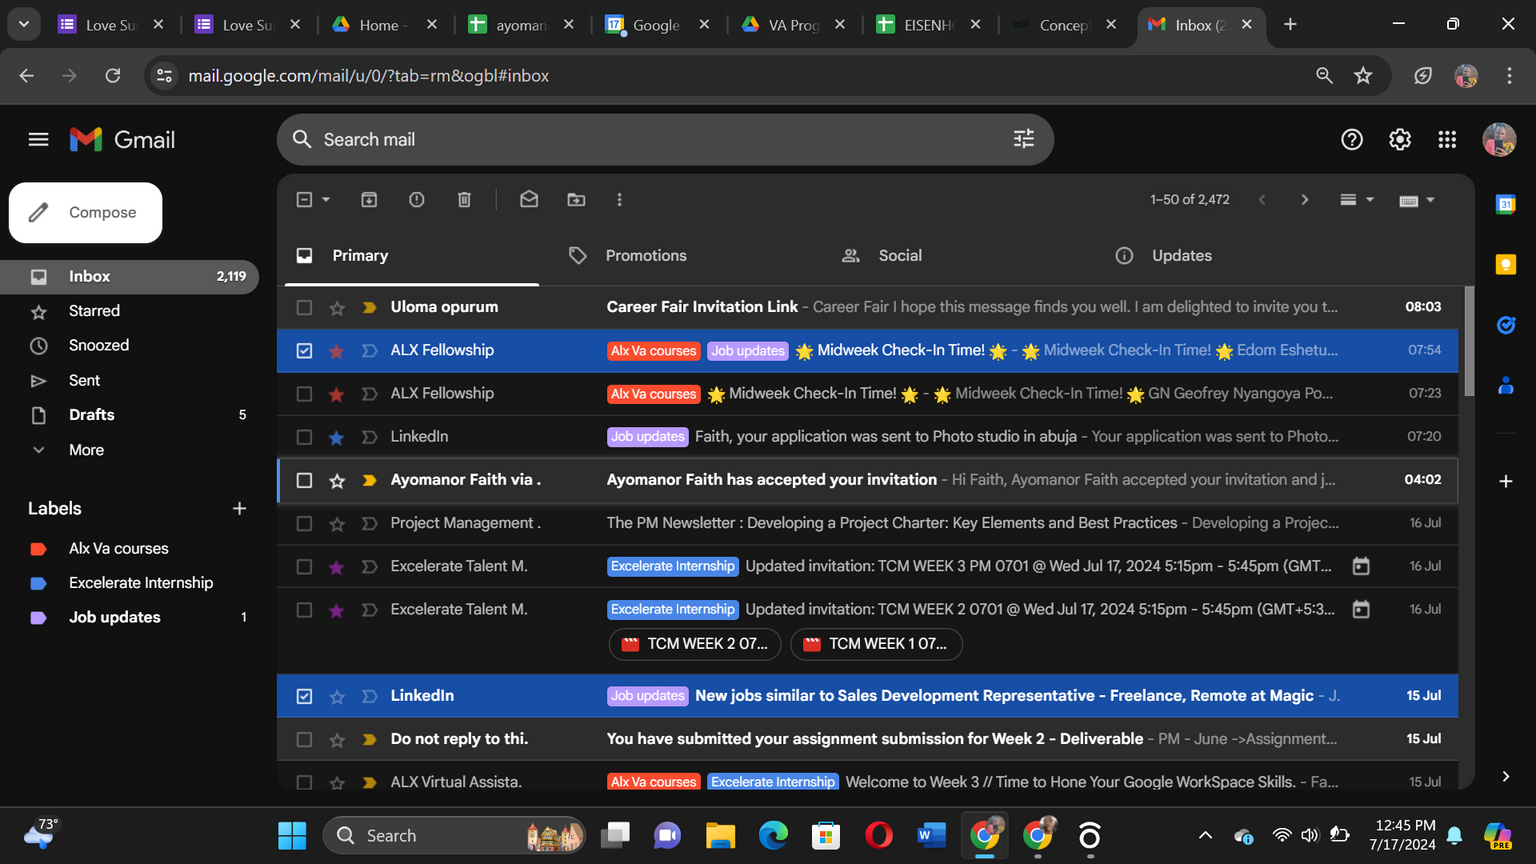The width and height of the screenshot is (1536, 864).
Task: Select checkbox for Project Management email
Action: click(x=304, y=523)
